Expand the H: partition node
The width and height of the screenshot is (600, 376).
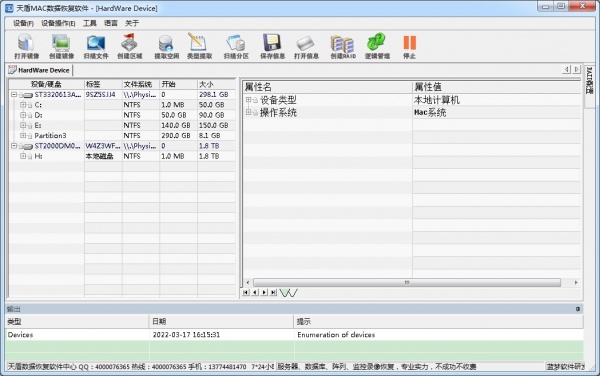tap(23, 156)
